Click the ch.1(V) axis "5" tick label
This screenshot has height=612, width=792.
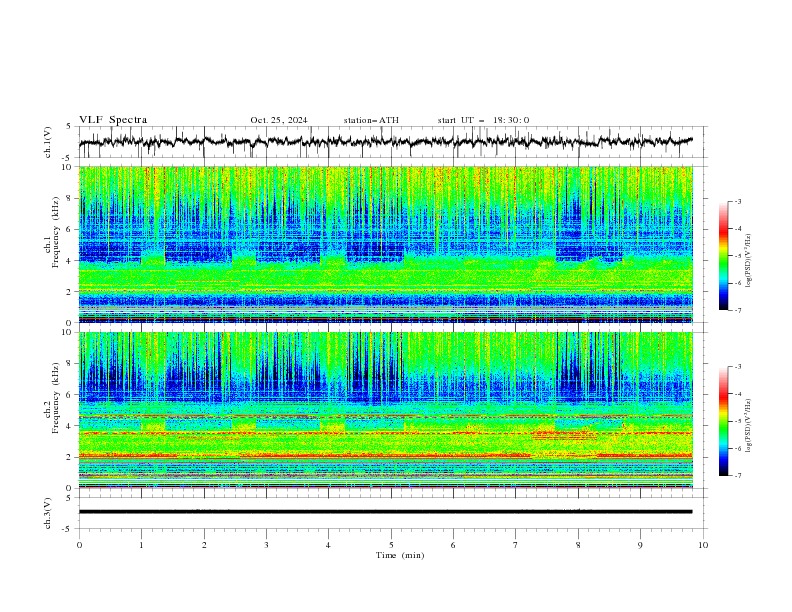(x=70, y=127)
